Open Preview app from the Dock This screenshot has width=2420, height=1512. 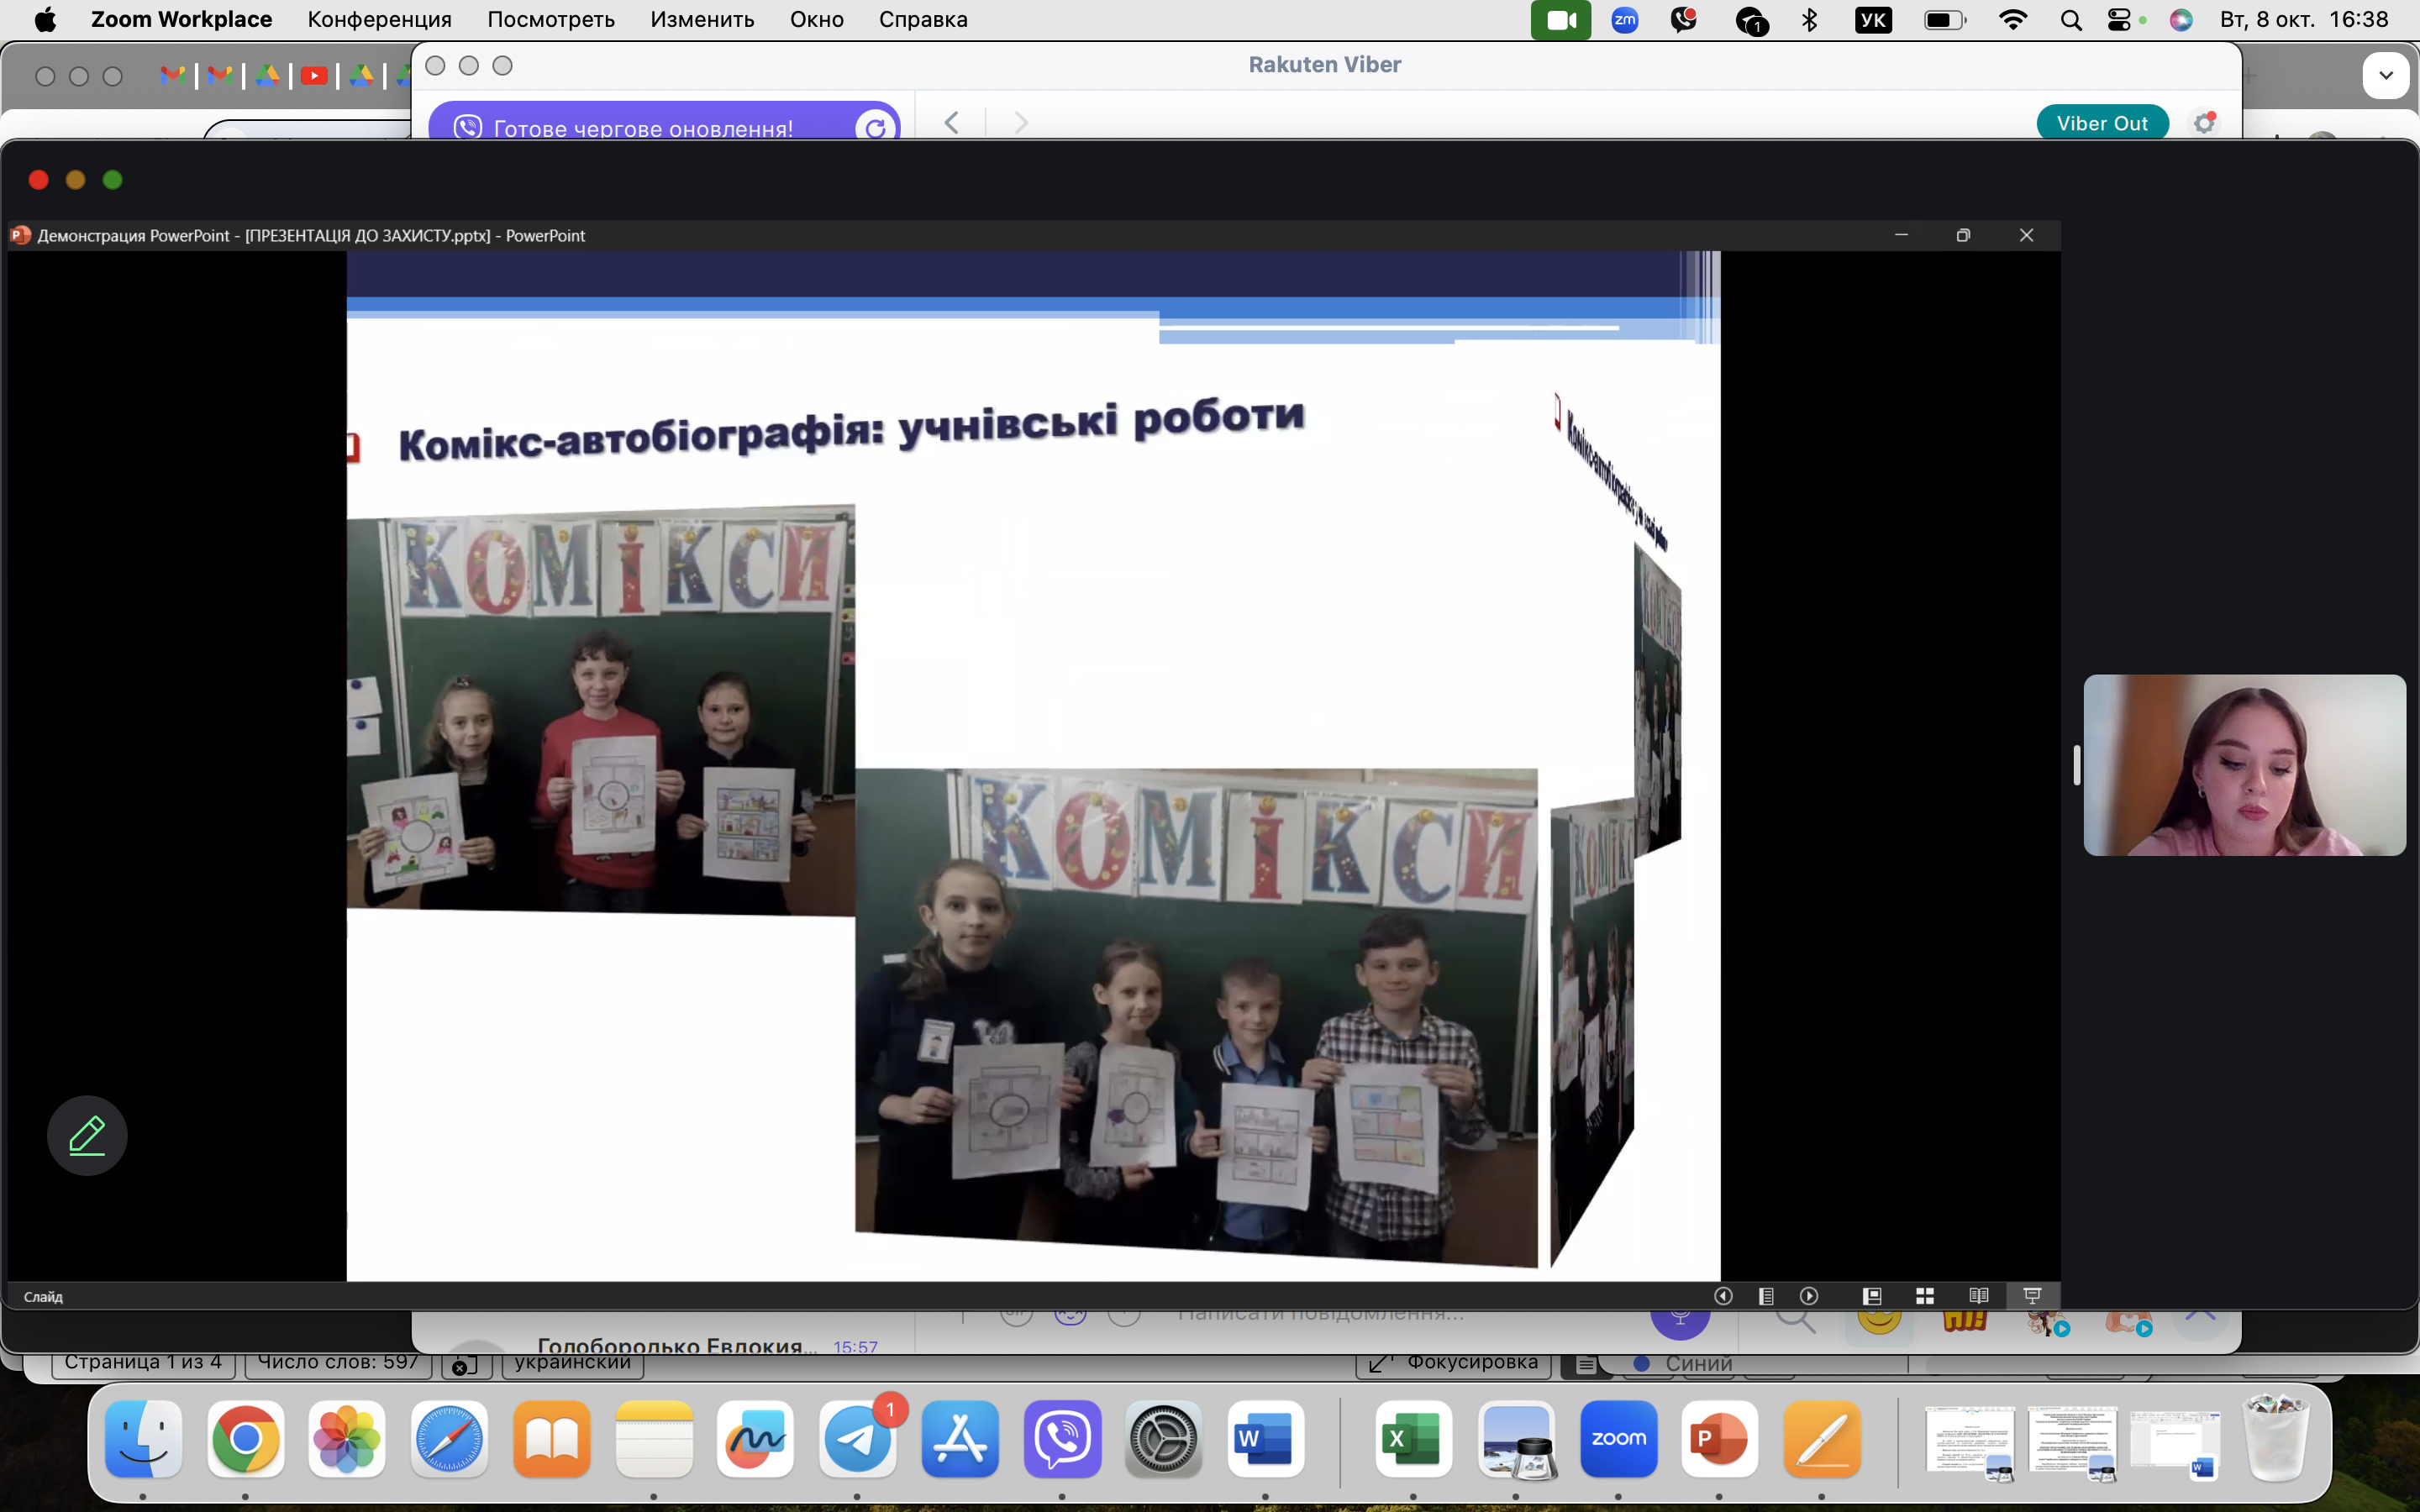tap(1516, 1439)
